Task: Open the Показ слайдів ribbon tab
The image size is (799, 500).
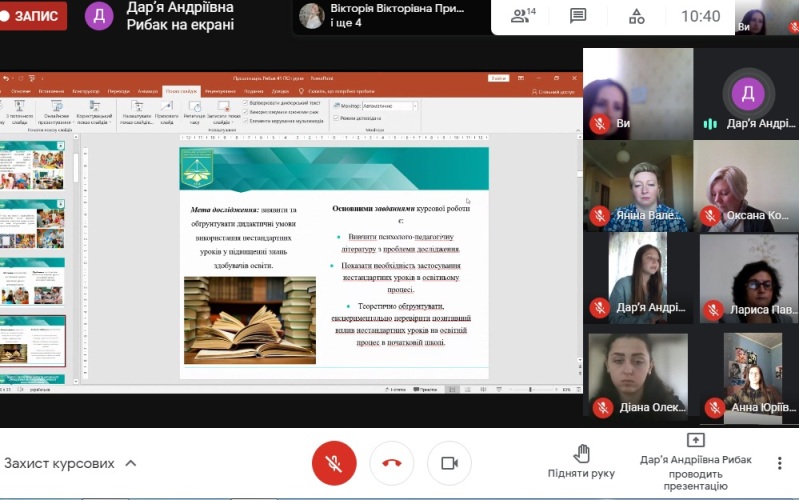Action: (x=181, y=91)
